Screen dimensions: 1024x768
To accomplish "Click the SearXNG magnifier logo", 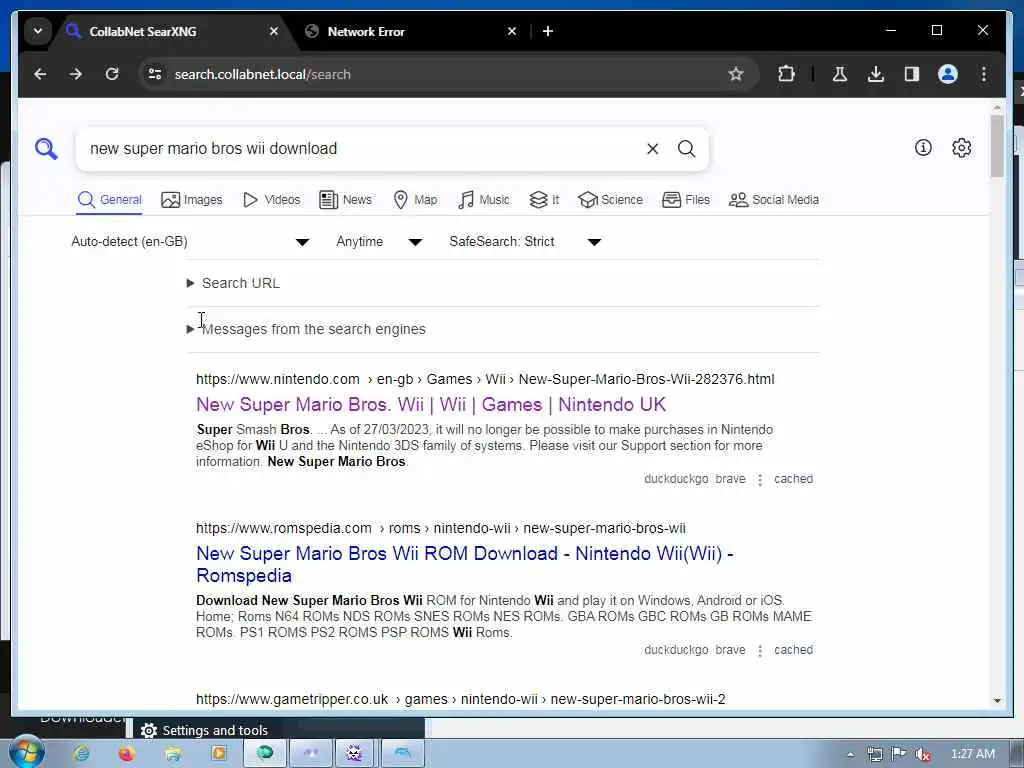I will (x=46, y=149).
